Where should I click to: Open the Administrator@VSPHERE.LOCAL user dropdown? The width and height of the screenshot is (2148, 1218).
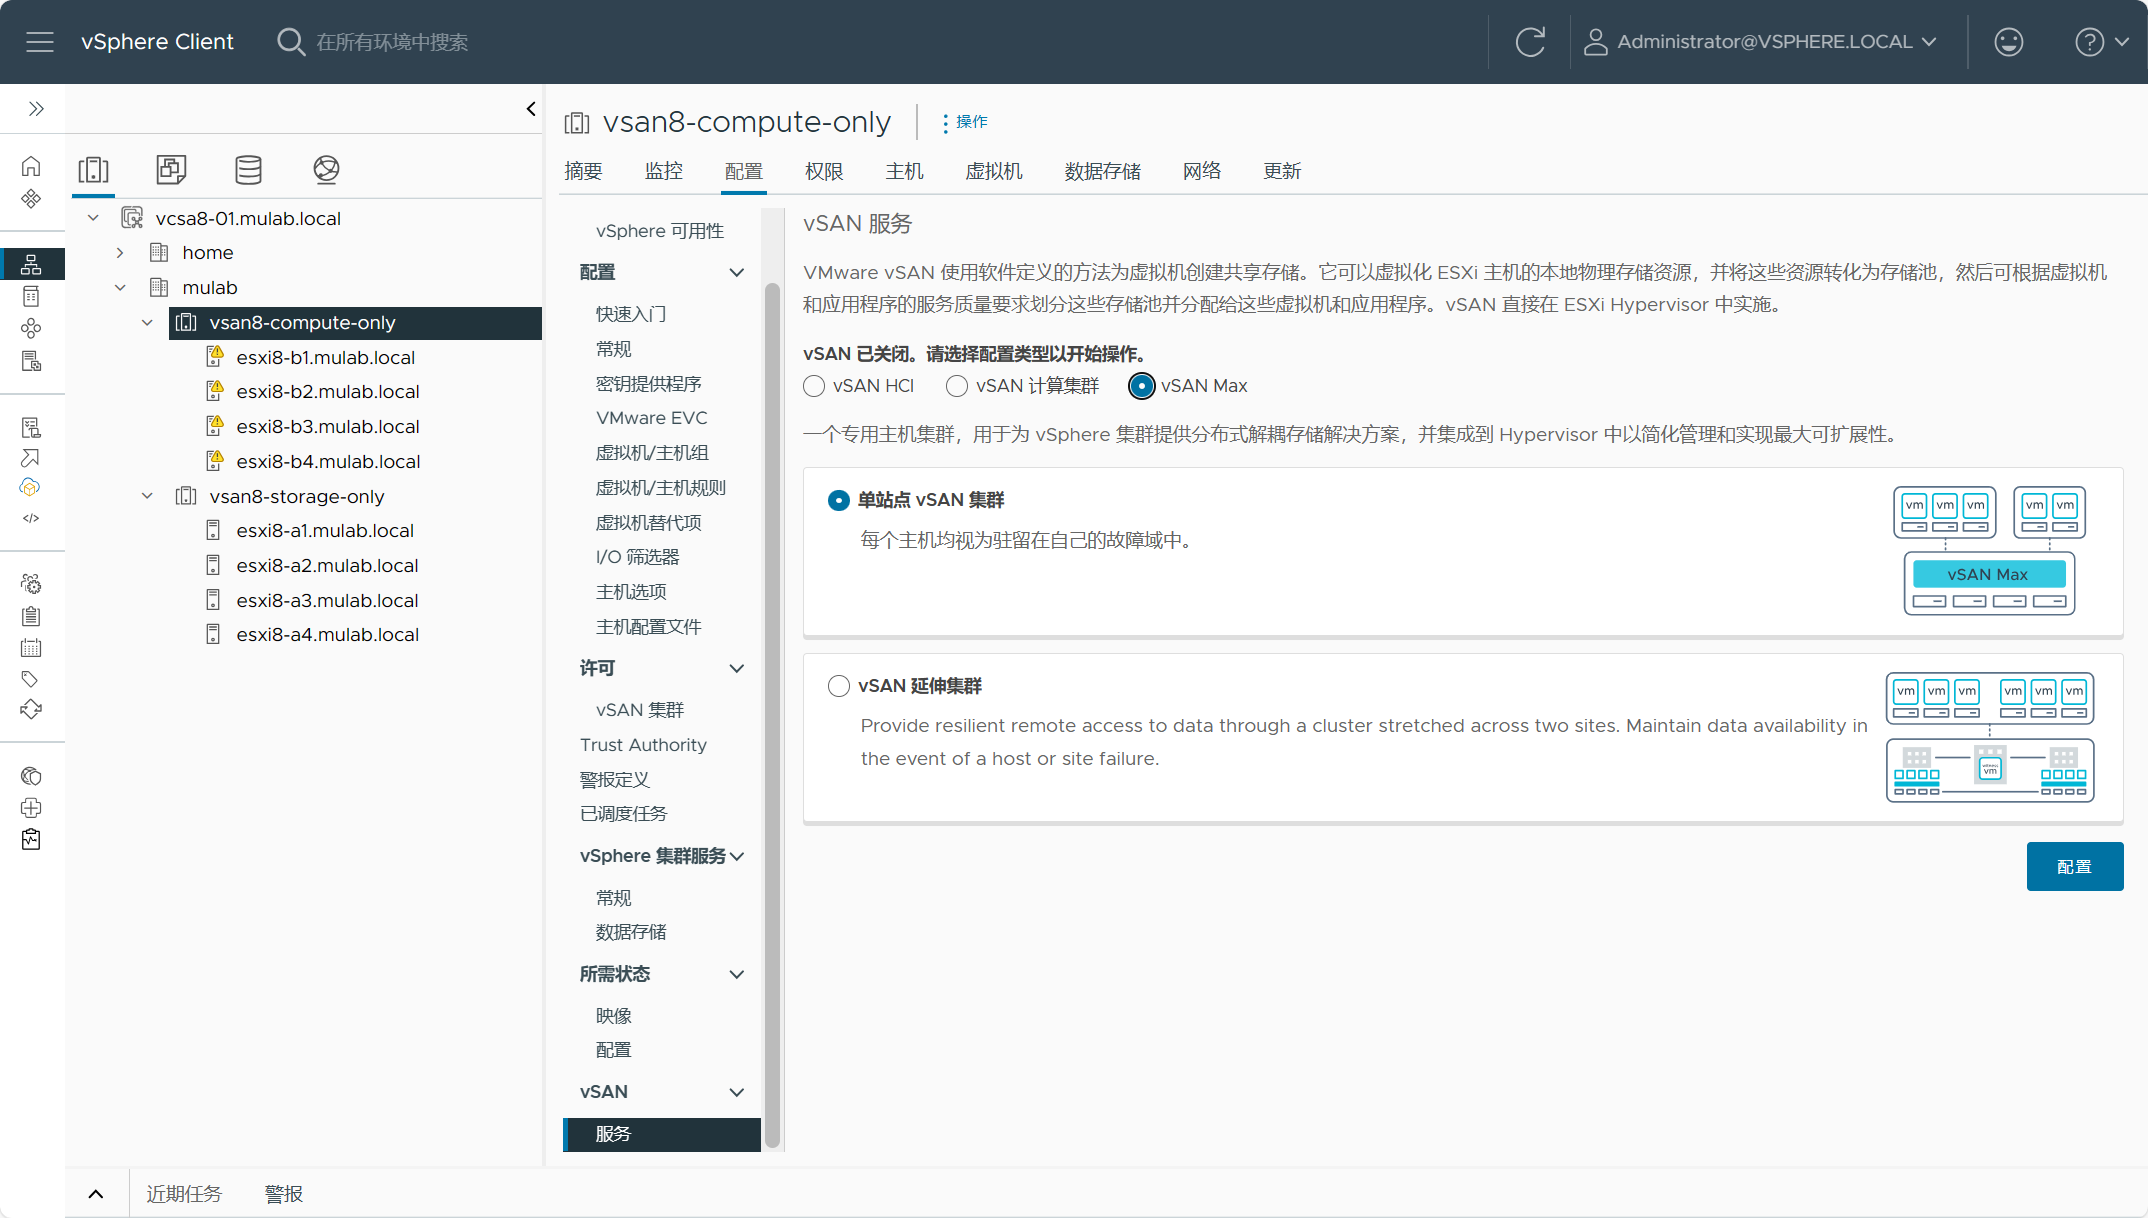[1761, 42]
